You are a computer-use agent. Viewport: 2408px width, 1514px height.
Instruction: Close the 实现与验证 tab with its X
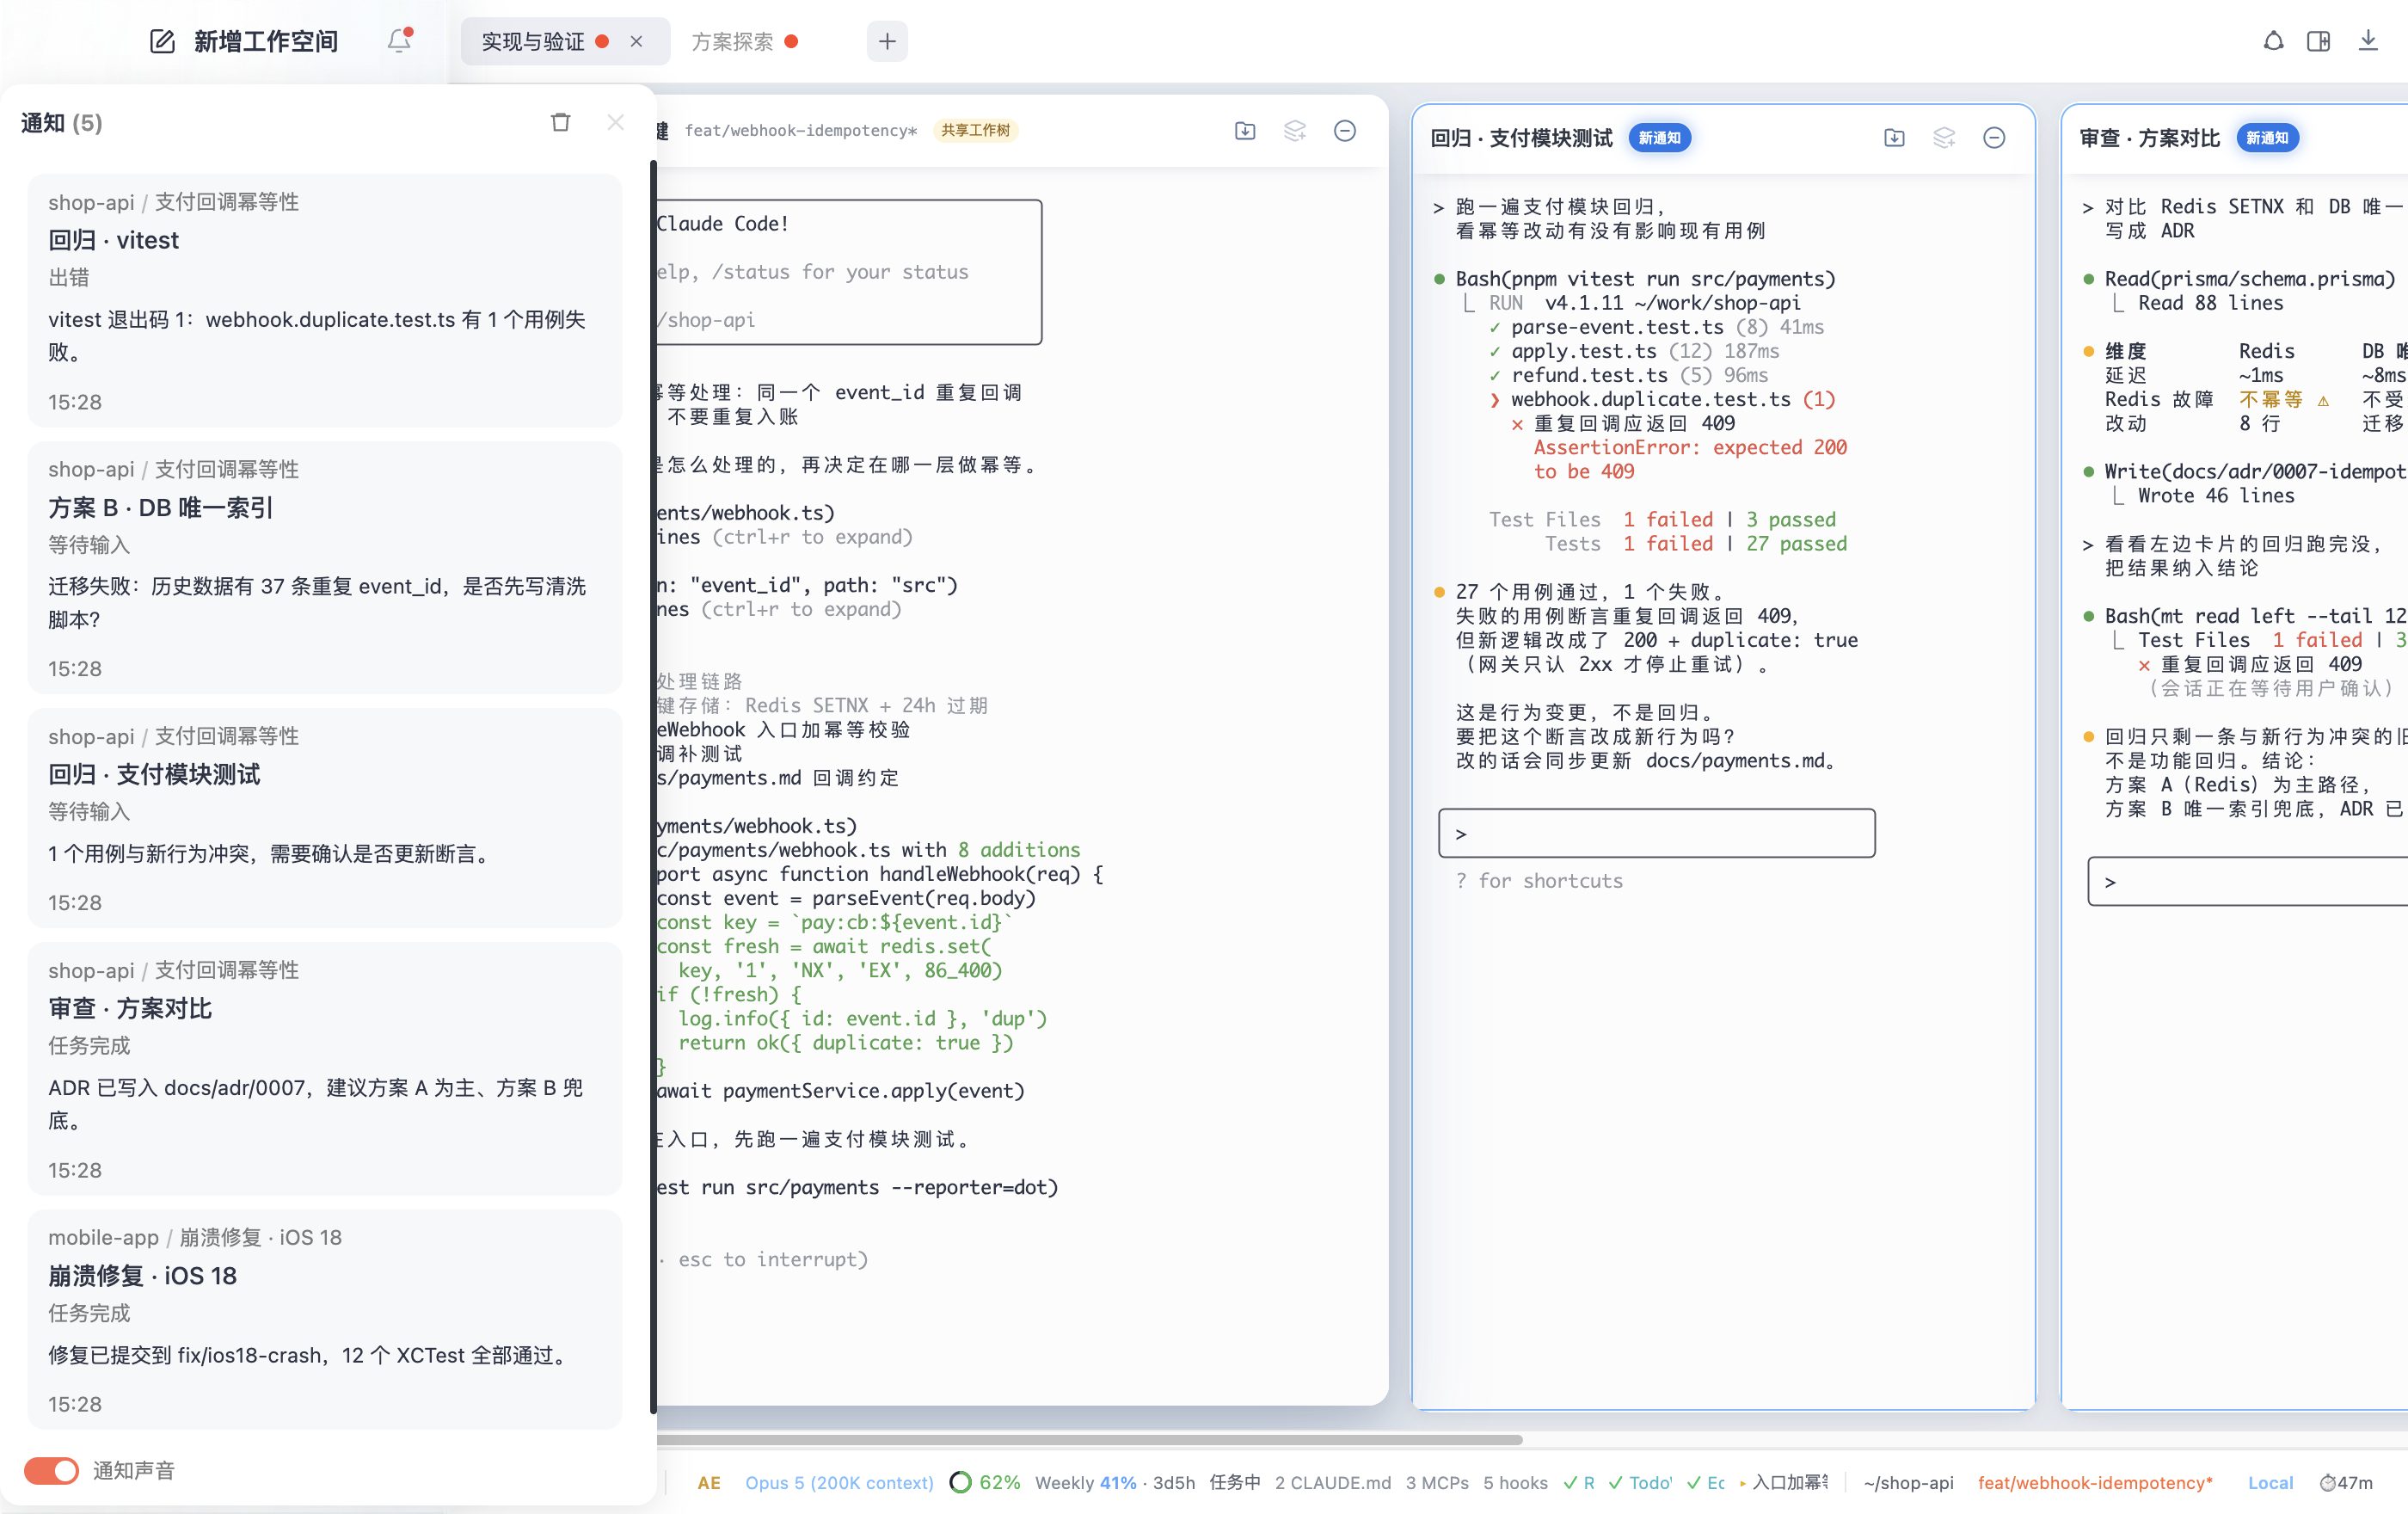pyautogui.click(x=636, y=41)
